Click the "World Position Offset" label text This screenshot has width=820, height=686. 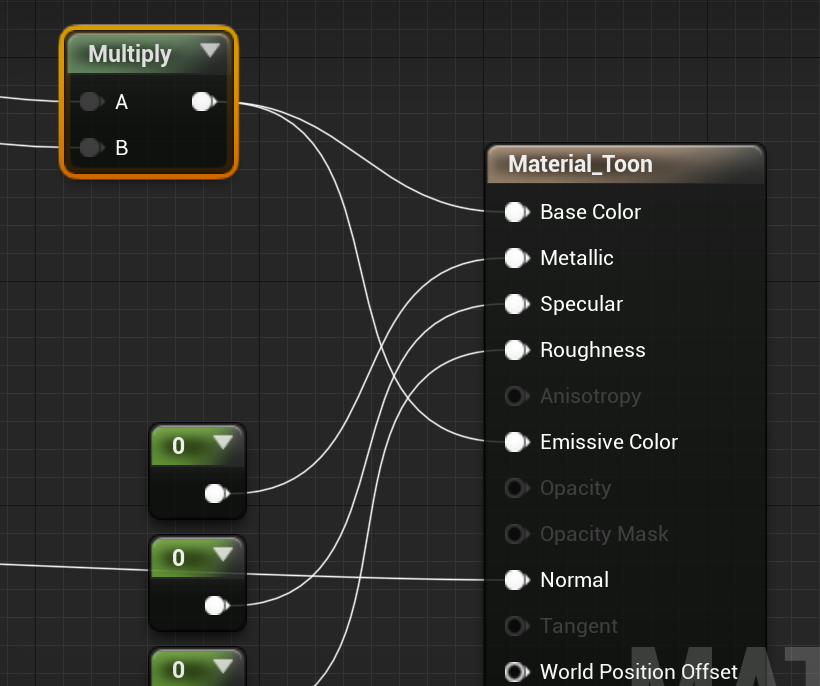639,671
